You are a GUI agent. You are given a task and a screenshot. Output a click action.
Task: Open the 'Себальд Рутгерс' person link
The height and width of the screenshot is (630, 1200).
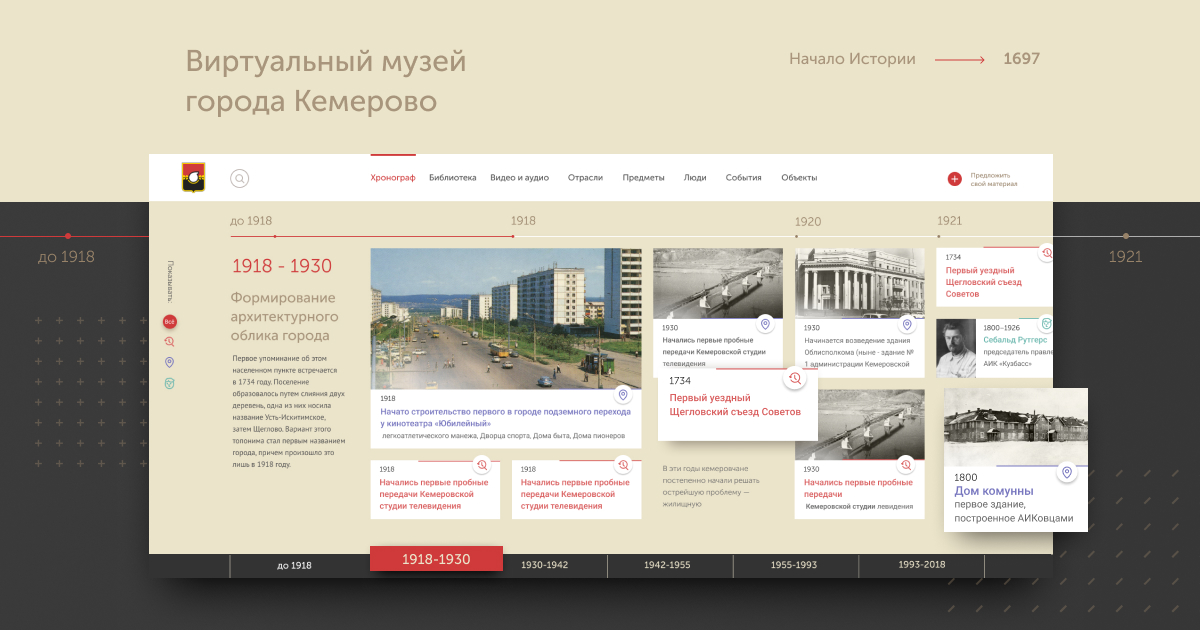tap(1017, 340)
